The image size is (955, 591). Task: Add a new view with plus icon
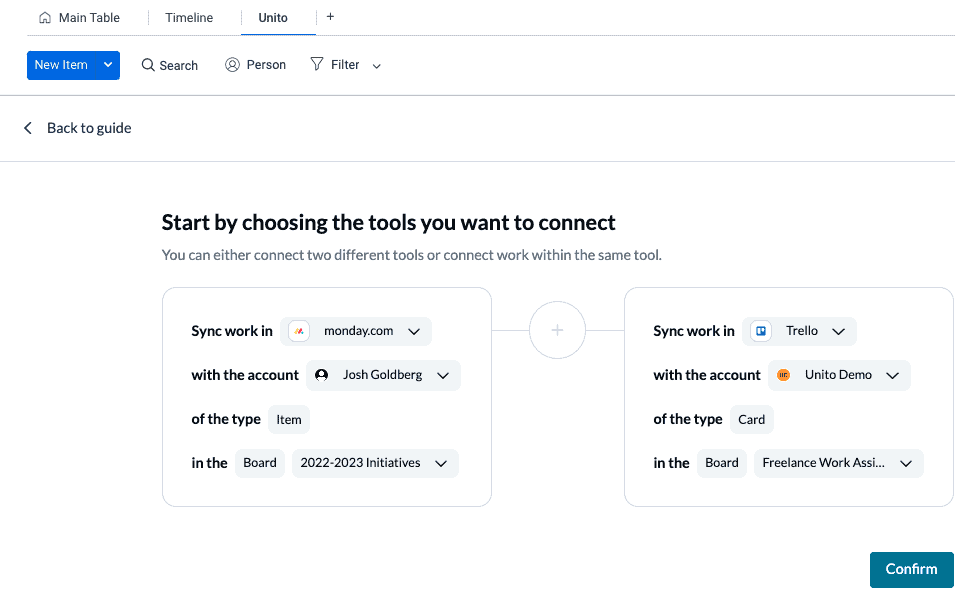(330, 17)
